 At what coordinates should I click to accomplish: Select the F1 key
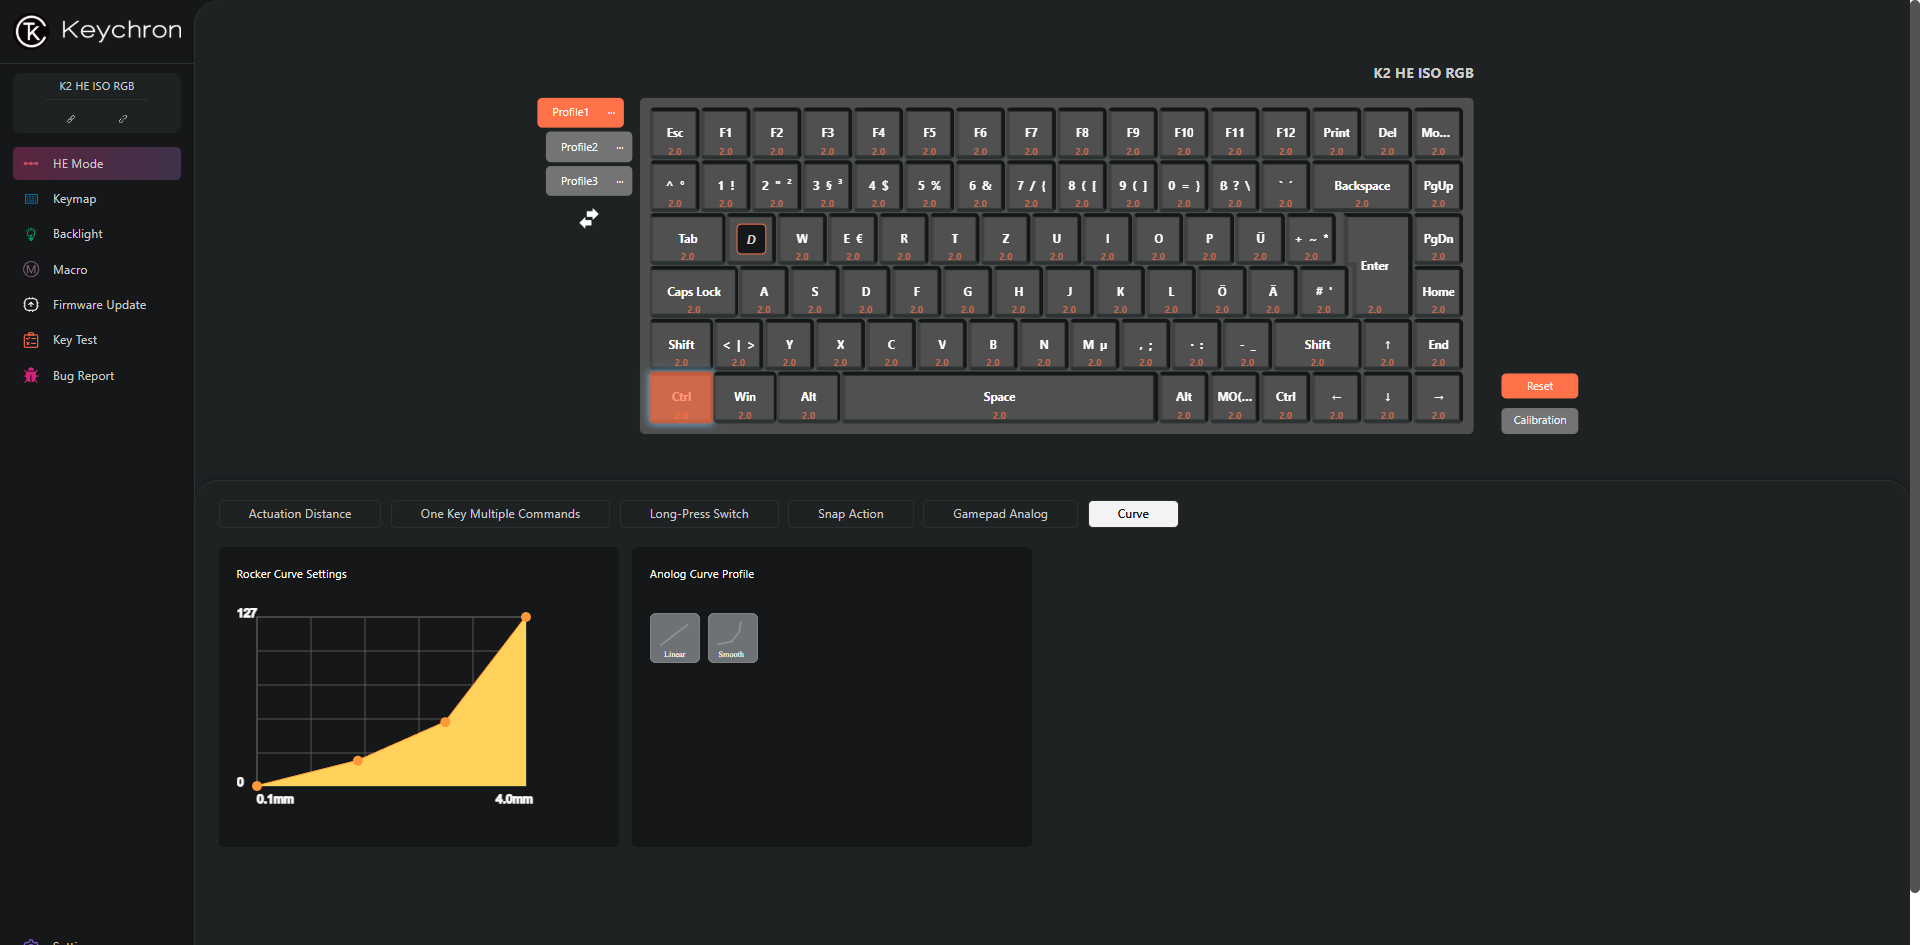pyautogui.click(x=725, y=135)
